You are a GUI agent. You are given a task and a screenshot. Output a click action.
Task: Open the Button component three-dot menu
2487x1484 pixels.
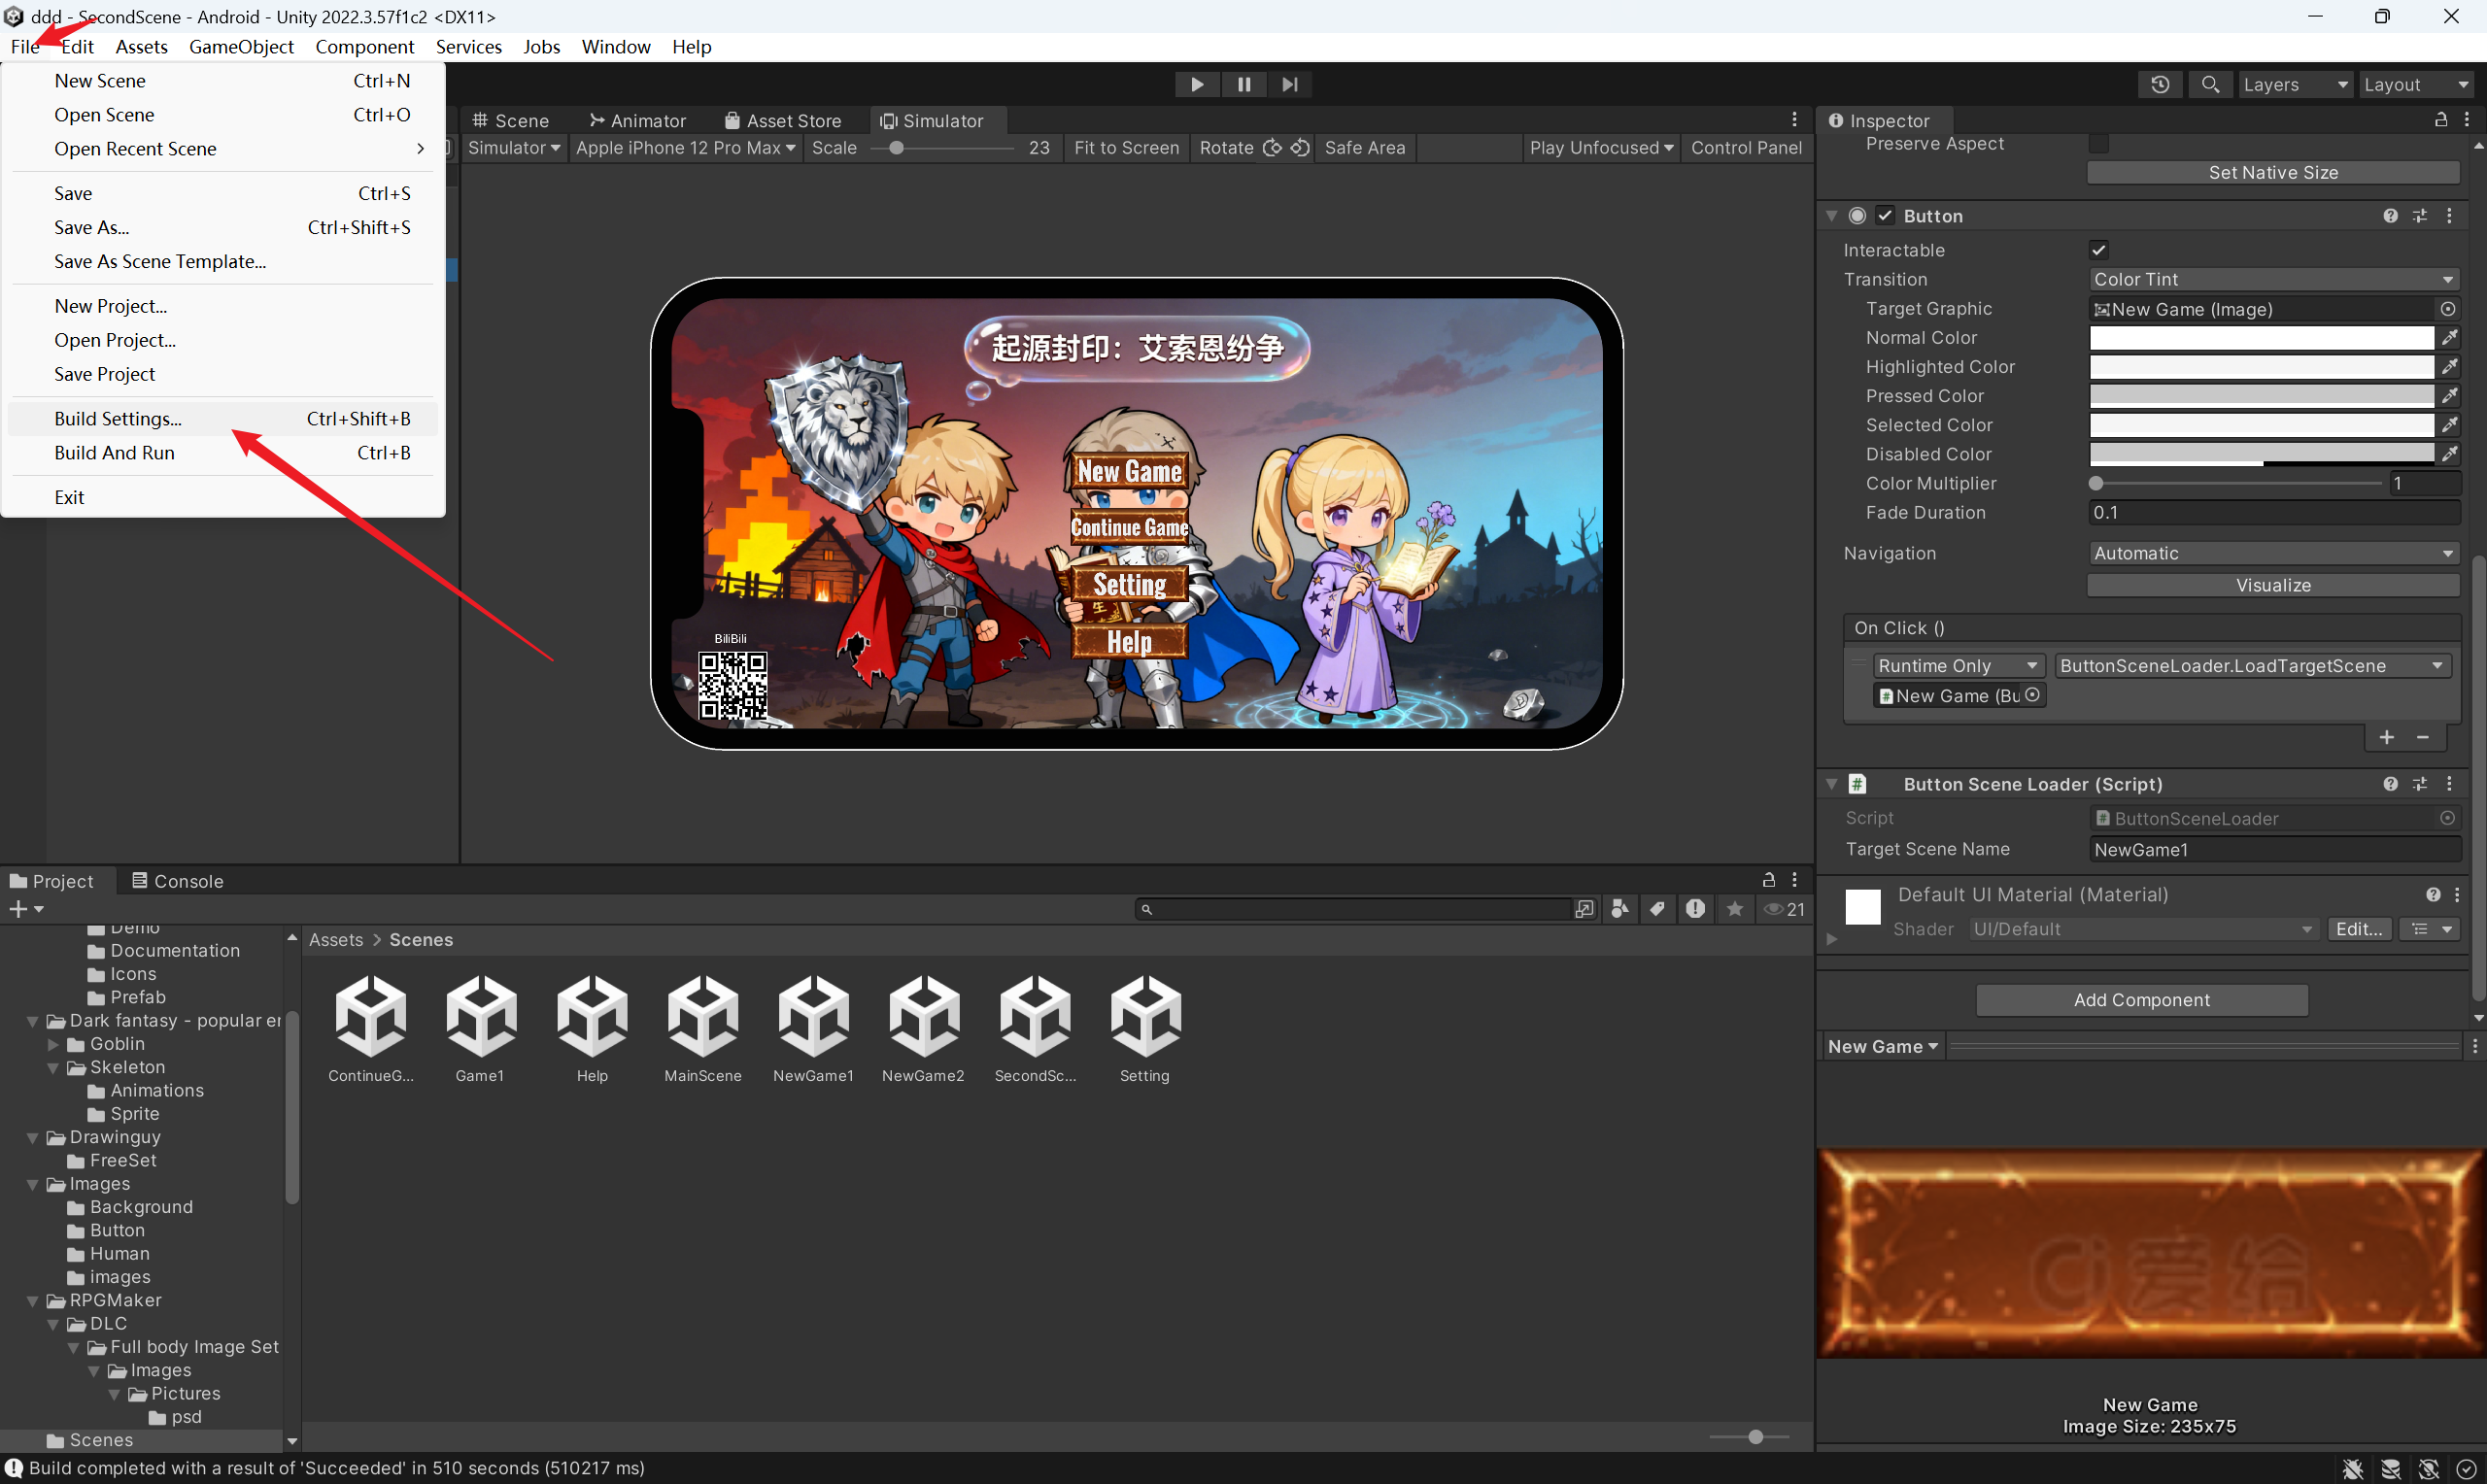pyautogui.click(x=2449, y=216)
